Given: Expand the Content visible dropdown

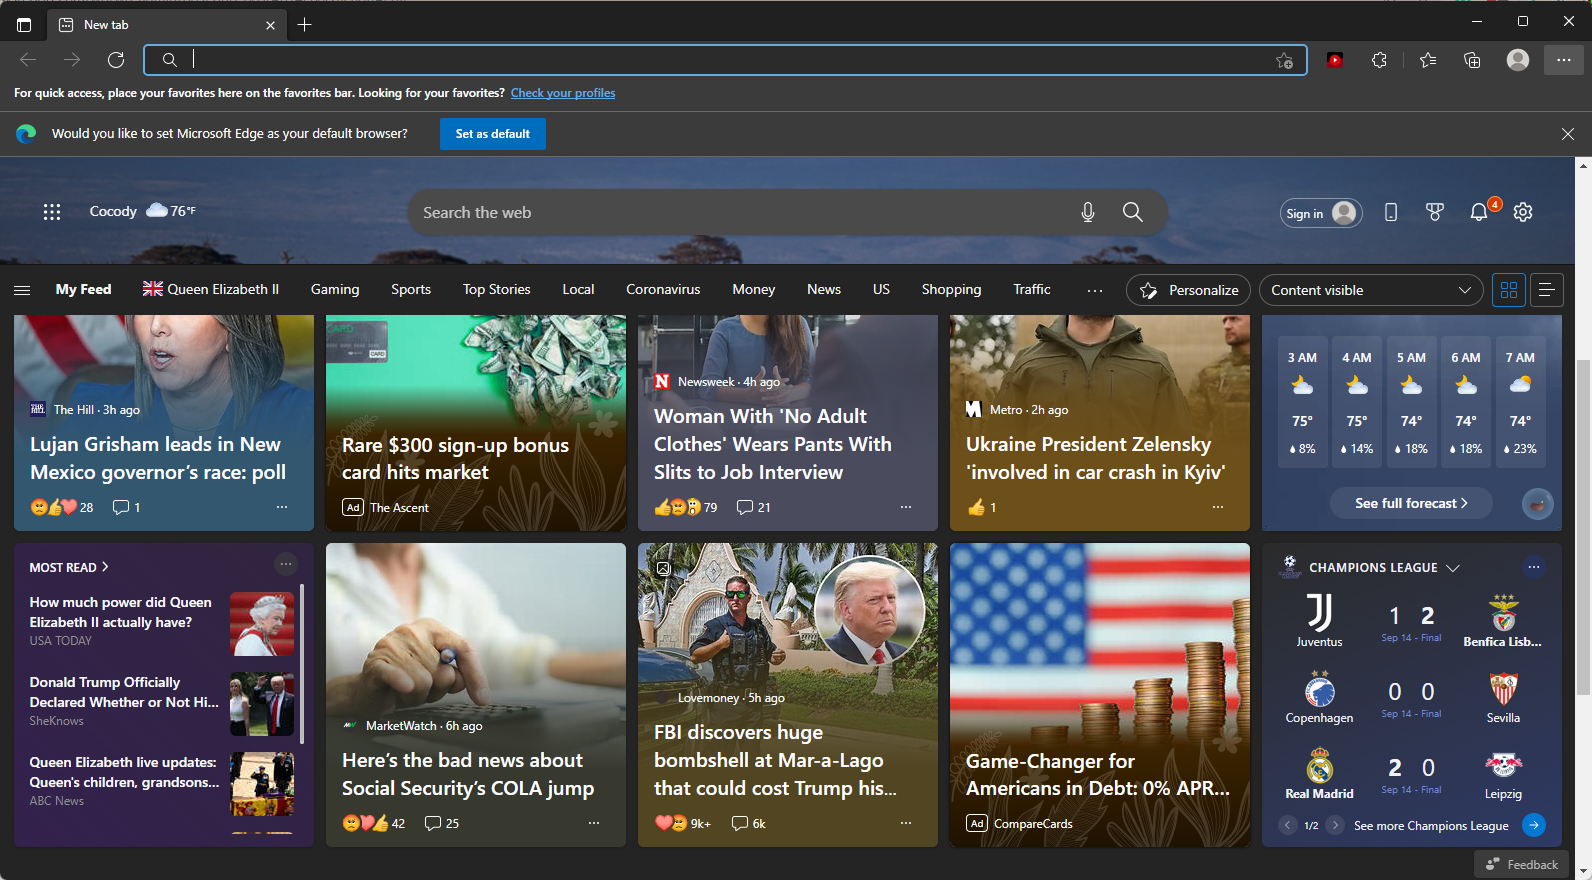Looking at the screenshot, I should 1370,290.
